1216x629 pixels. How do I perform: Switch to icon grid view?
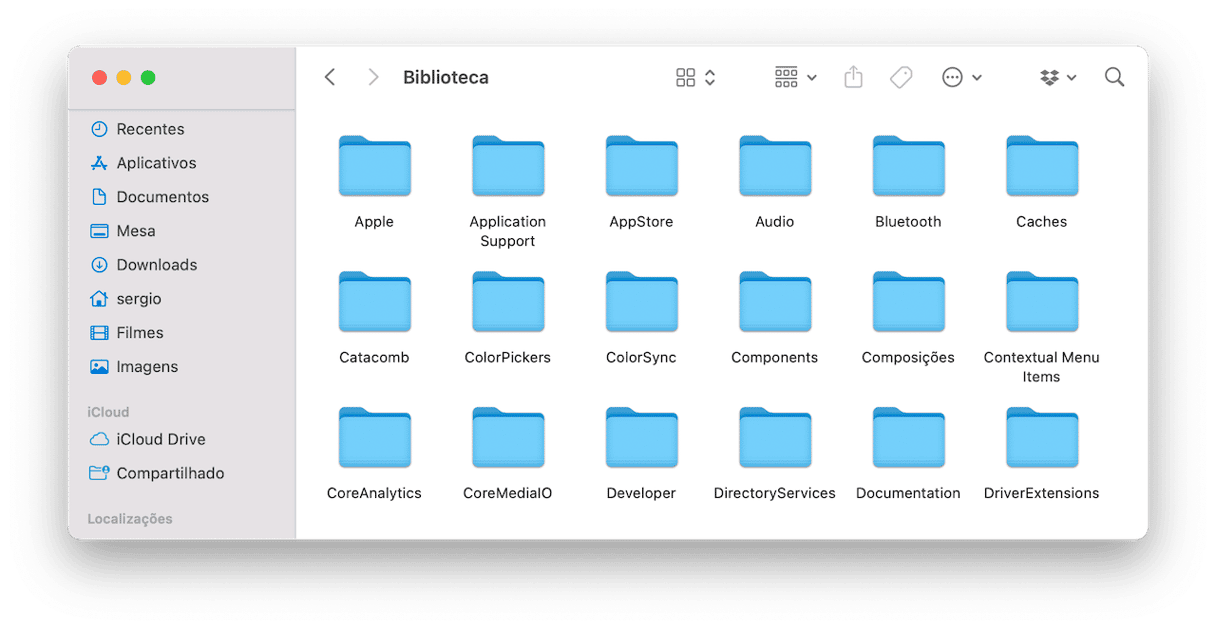[x=685, y=77]
